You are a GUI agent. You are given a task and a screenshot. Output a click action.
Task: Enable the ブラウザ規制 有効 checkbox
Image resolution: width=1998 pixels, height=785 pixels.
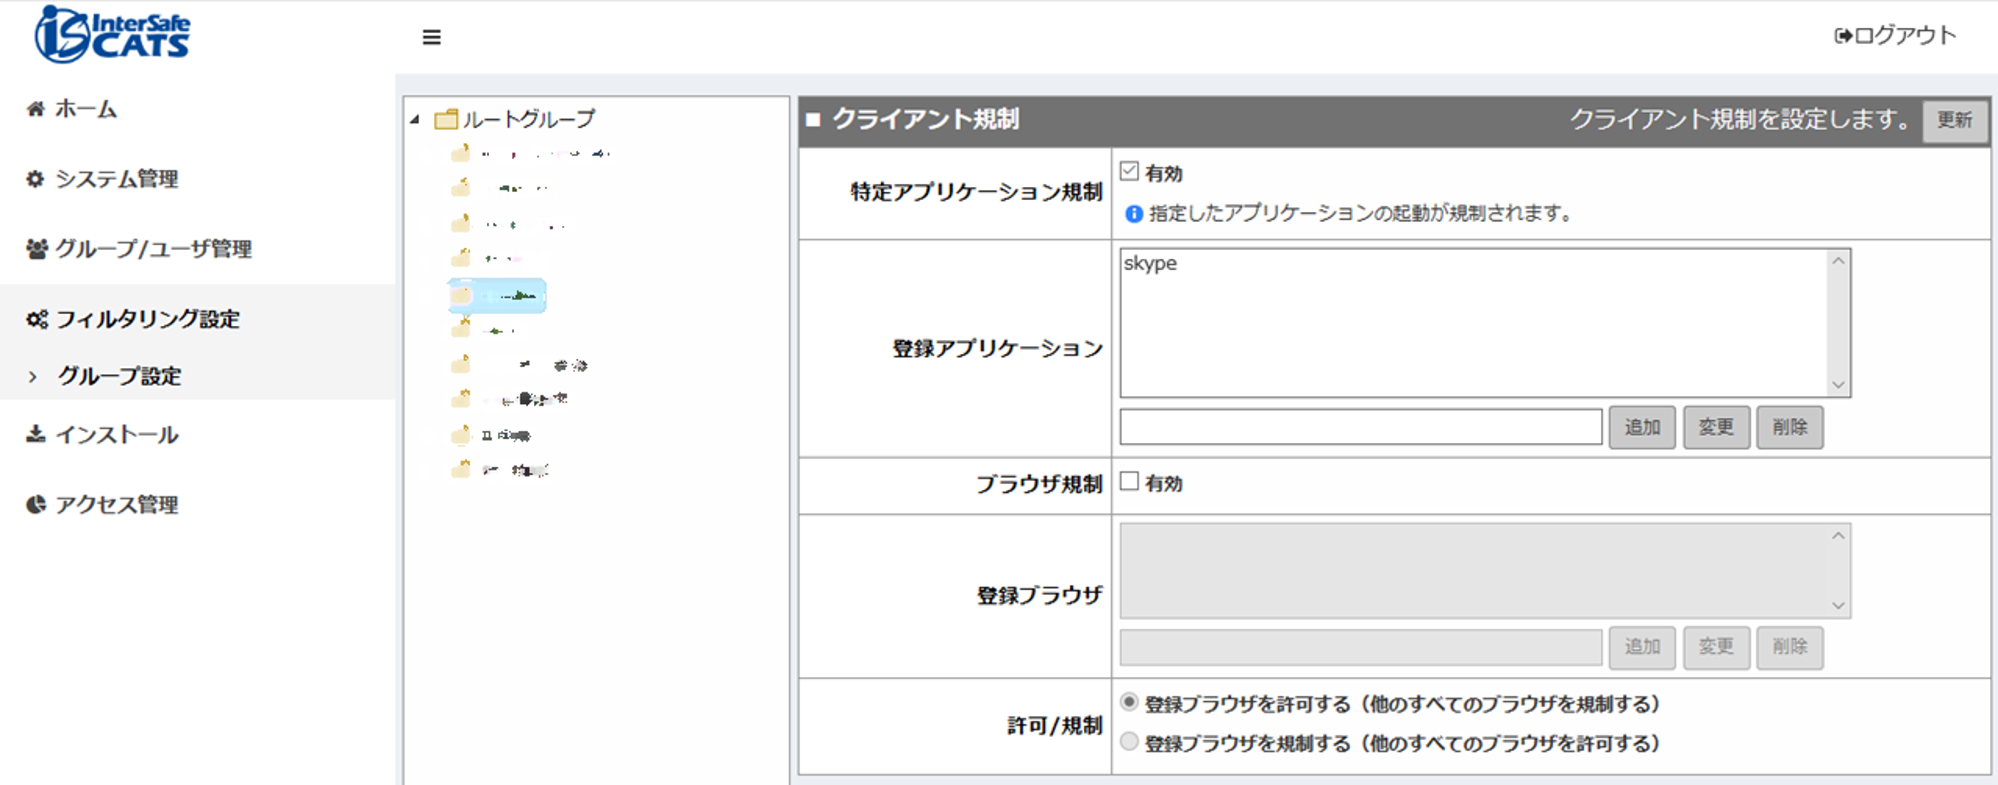tap(1130, 481)
